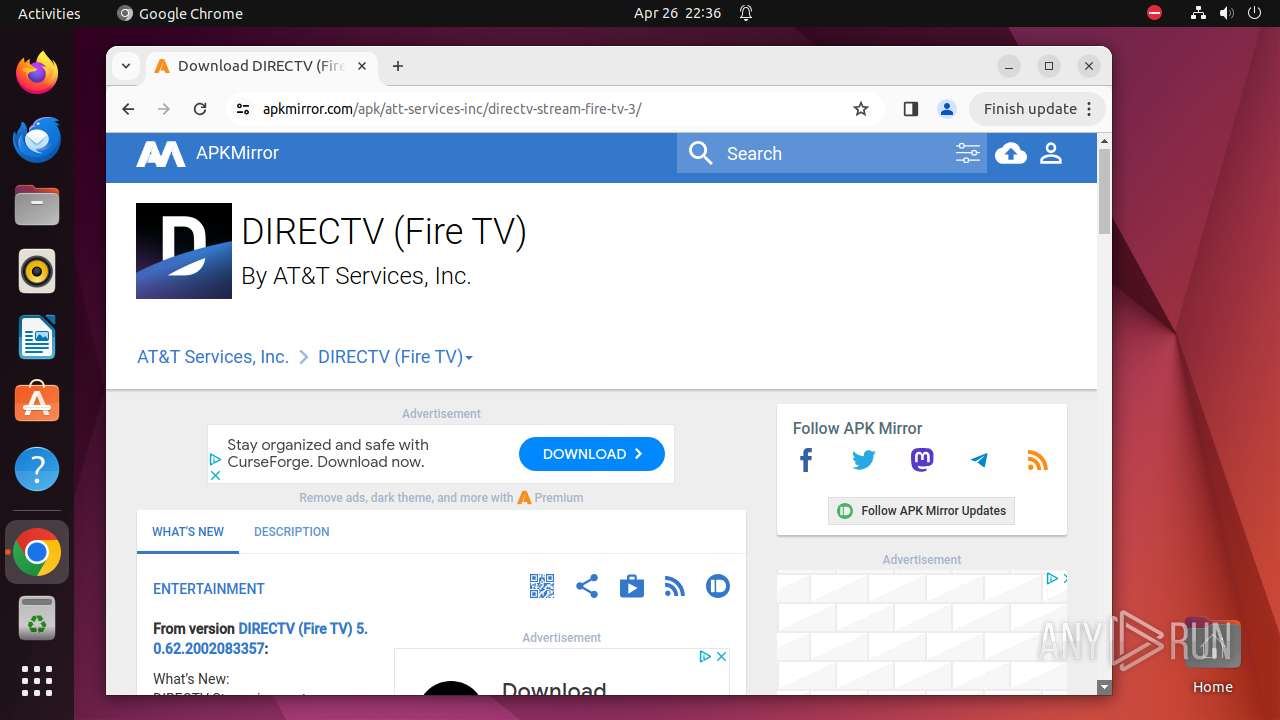Bookmark this page with star icon
The height and width of the screenshot is (720, 1280).
tap(861, 109)
